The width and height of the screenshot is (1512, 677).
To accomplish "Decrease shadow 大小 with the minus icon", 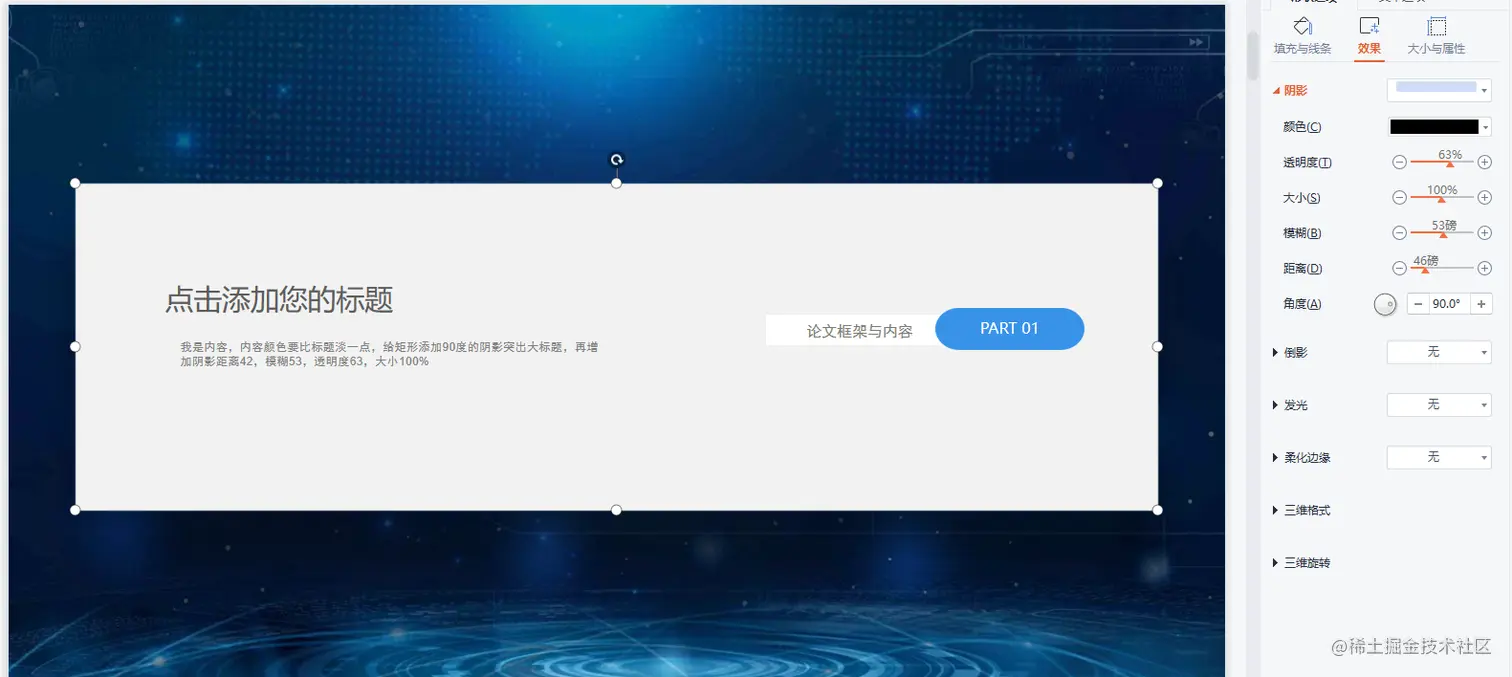I will coord(1399,198).
